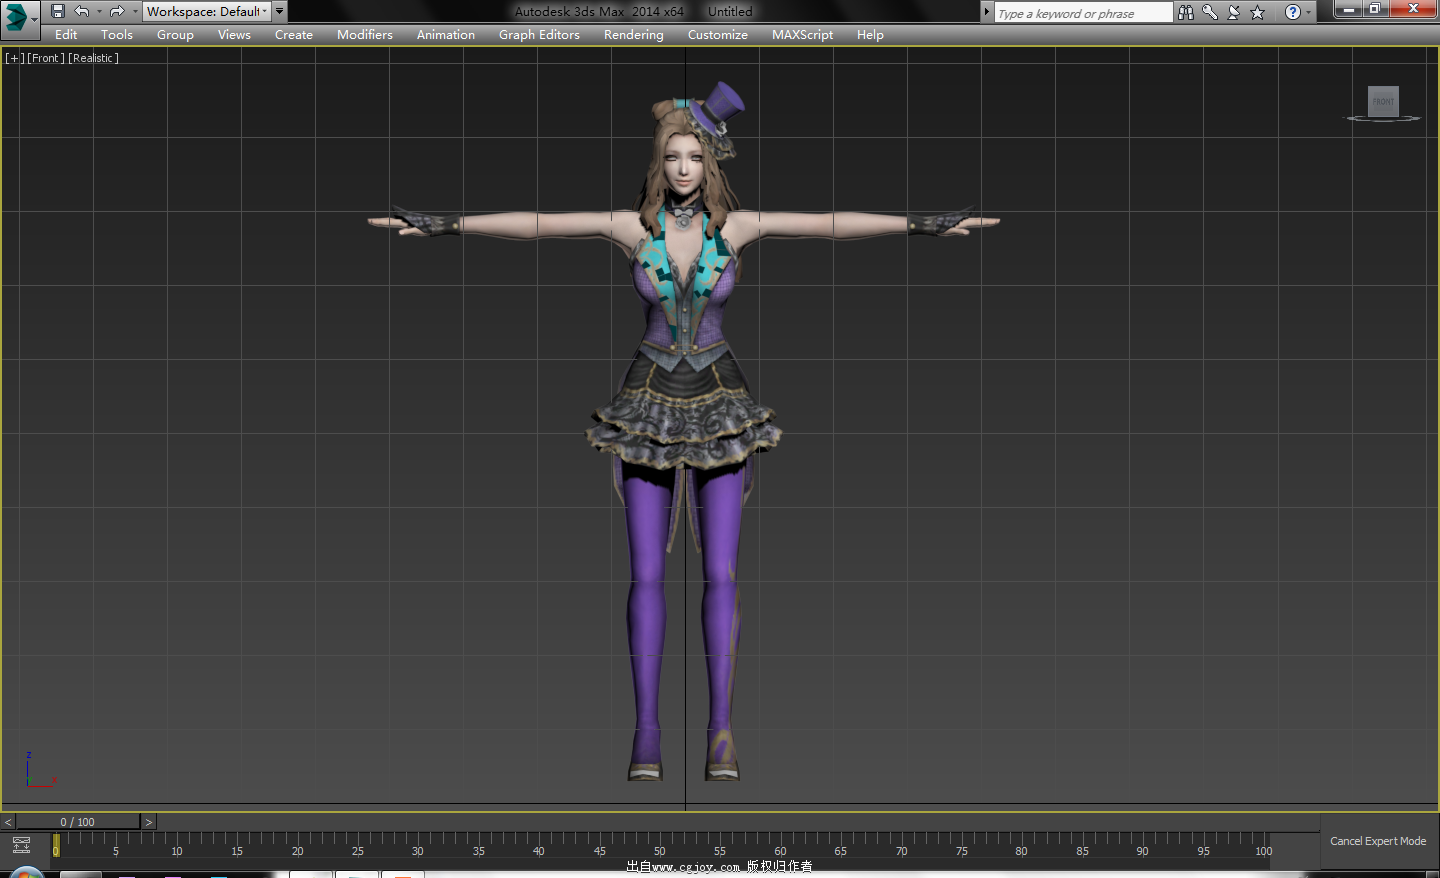Image resolution: width=1440 pixels, height=878 pixels.
Task: Open the 3ds Max application menu logo
Action: pyautogui.click(x=17, y=17)
